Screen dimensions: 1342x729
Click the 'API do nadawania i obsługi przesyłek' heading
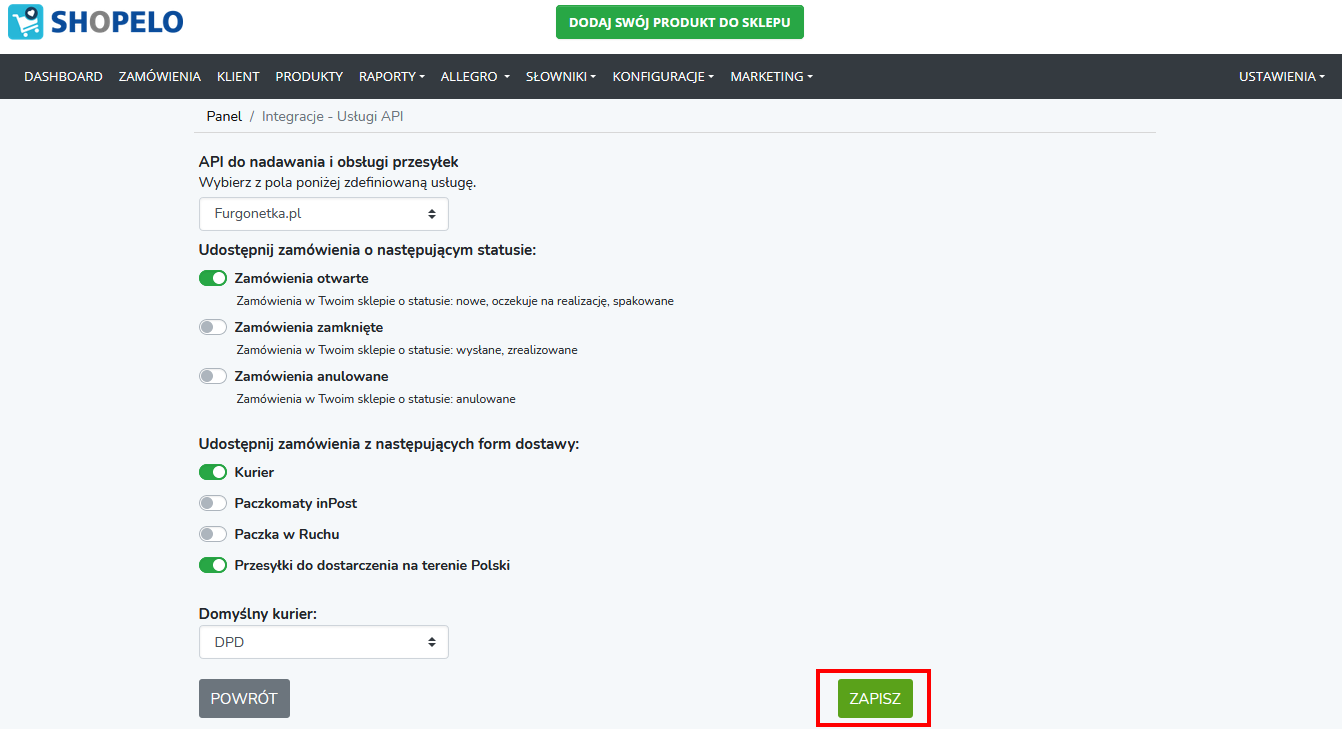329,162
